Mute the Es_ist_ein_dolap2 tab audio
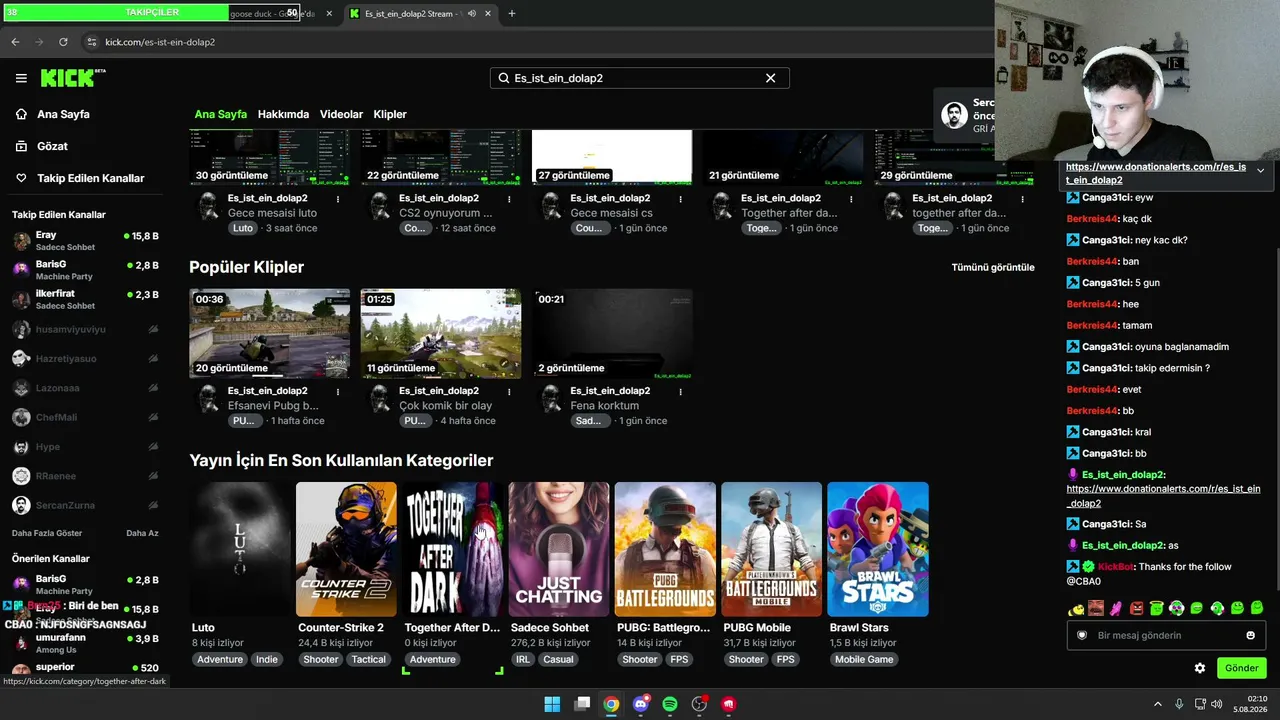1280x720 pixels. pos(472,14)
